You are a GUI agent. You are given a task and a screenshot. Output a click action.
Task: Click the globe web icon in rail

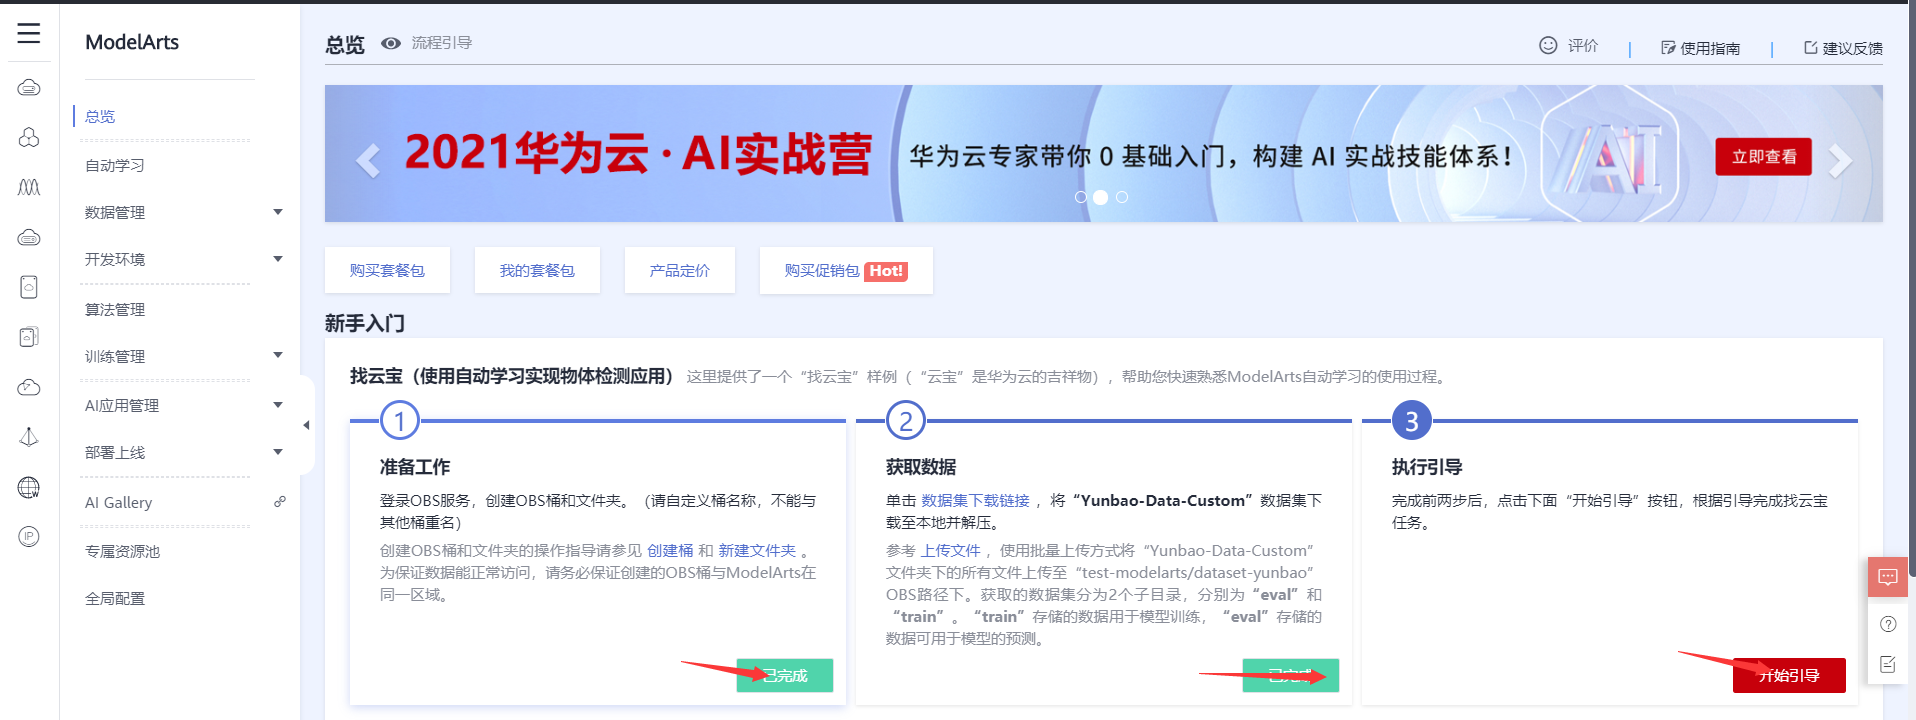[x=29, y=487]
